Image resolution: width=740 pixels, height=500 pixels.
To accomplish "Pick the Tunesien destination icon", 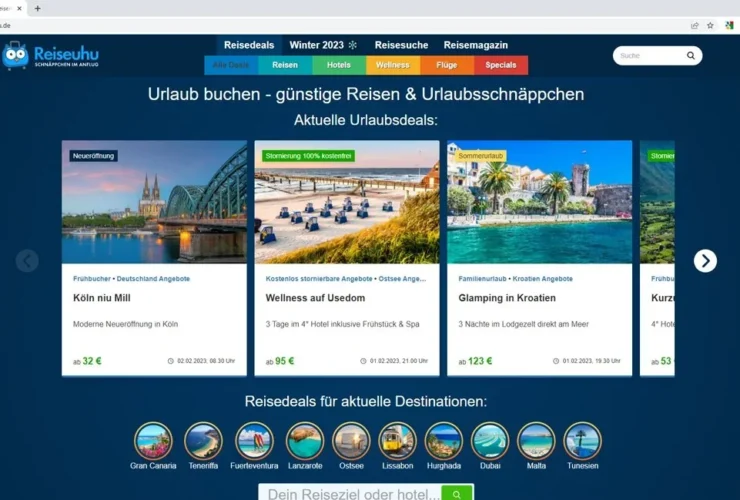I will [581, 440].
